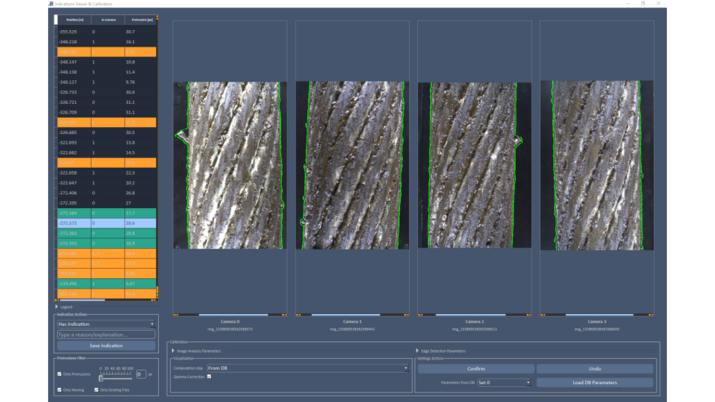715x402 pixels.
Task: Expand Edge Detection Parameters section
Action: (x=417, y=351)
